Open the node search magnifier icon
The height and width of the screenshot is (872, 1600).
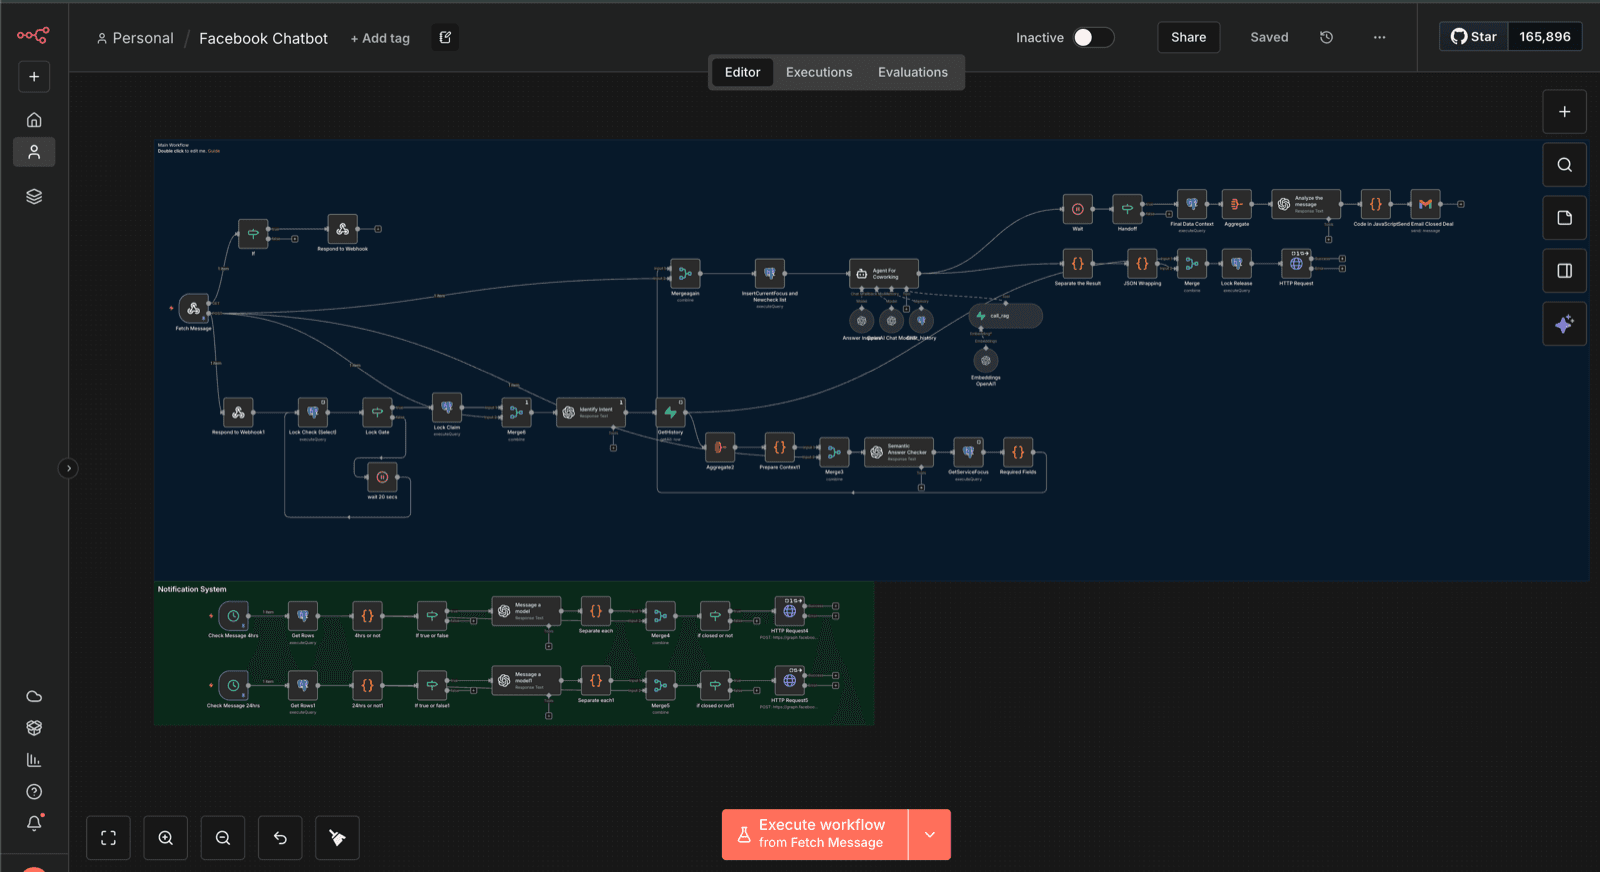(x=1565, y=165)
